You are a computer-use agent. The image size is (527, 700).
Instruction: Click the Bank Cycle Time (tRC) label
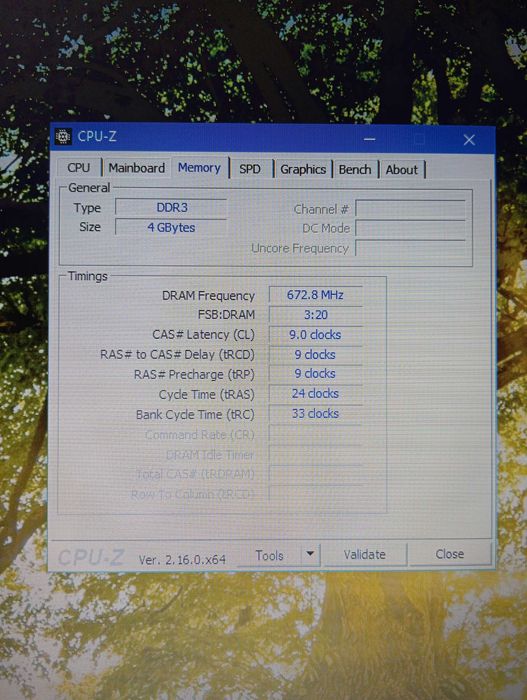(x=195, y=415)
